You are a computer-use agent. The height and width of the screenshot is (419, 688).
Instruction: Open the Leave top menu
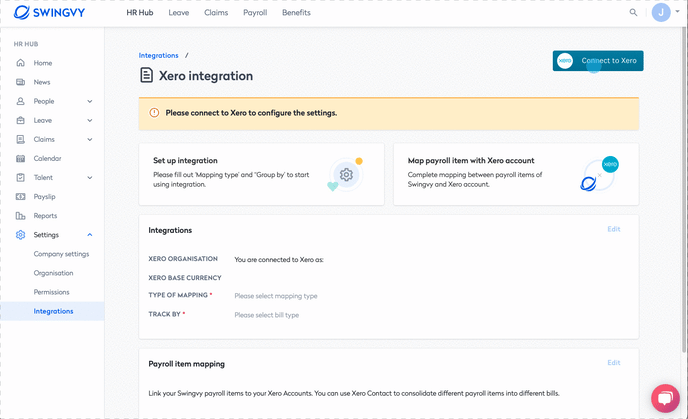click(179, 13)
